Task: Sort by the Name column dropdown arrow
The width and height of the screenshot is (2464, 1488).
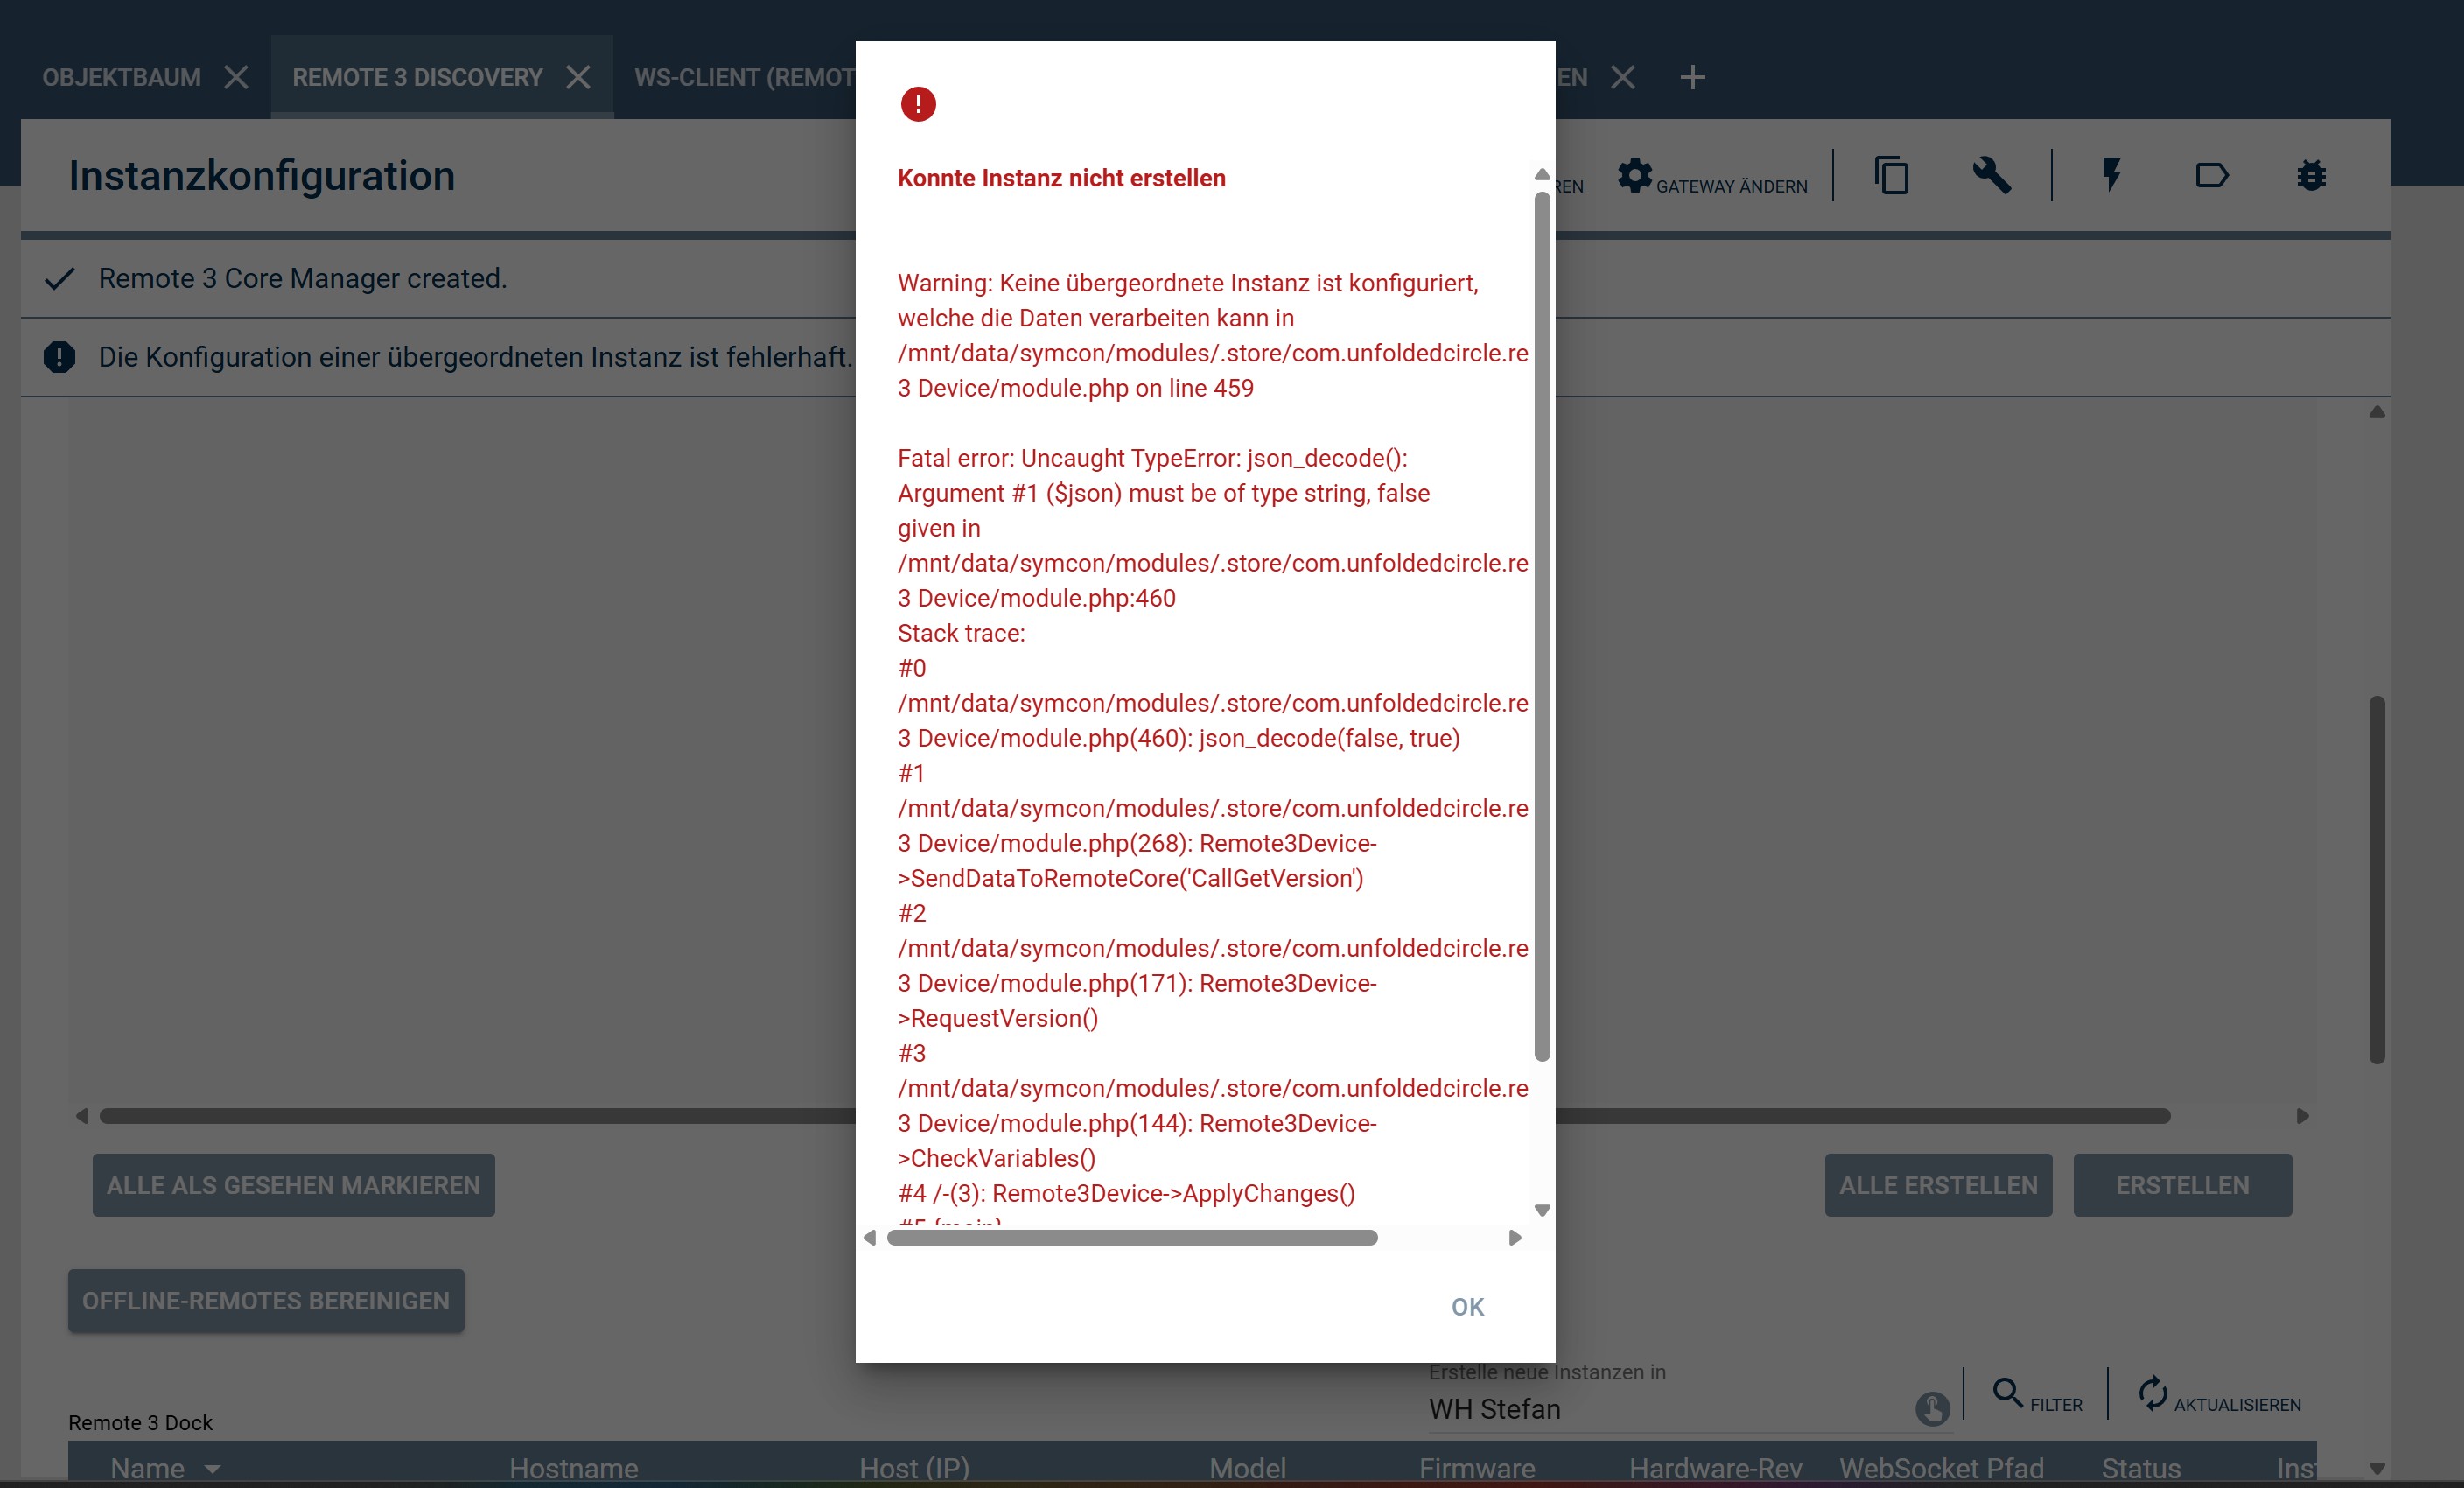Action: tap(212, 1469)
